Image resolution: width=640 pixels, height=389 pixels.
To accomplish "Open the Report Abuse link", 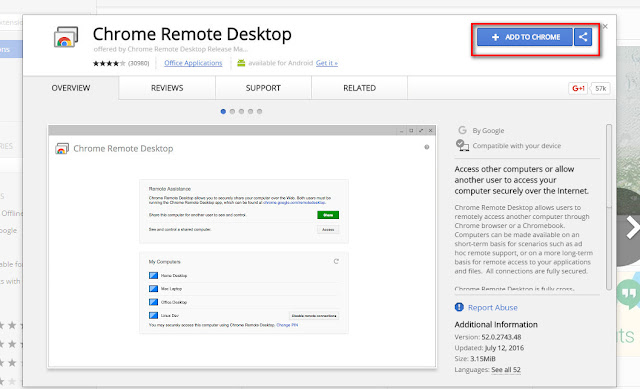I will 493,308.
